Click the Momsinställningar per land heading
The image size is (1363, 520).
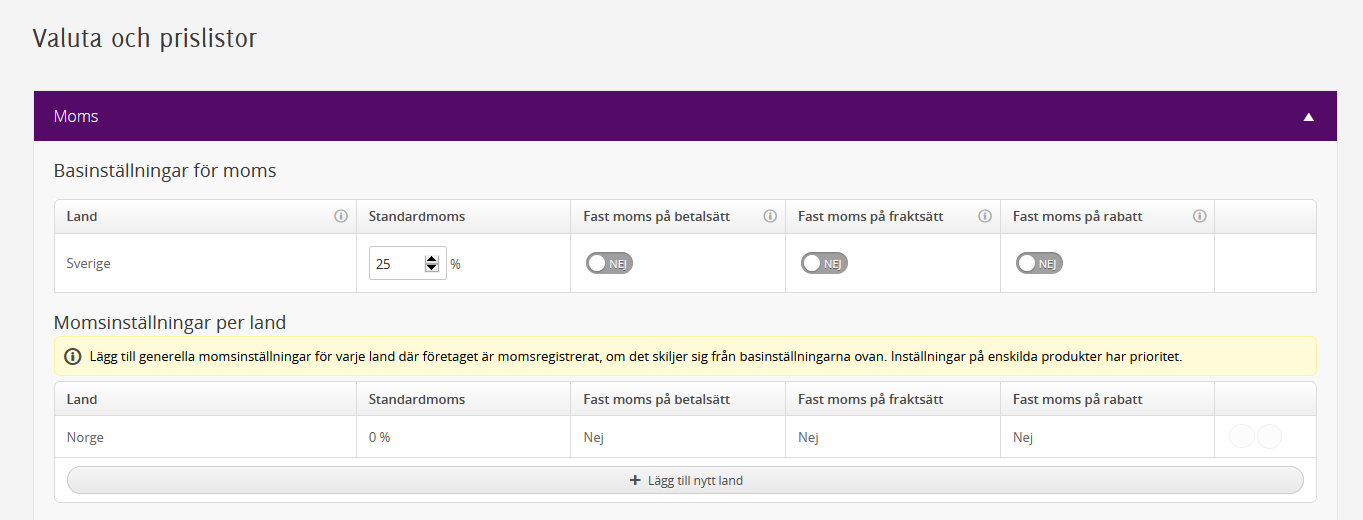pyautogui.click(x=170, y=323)
